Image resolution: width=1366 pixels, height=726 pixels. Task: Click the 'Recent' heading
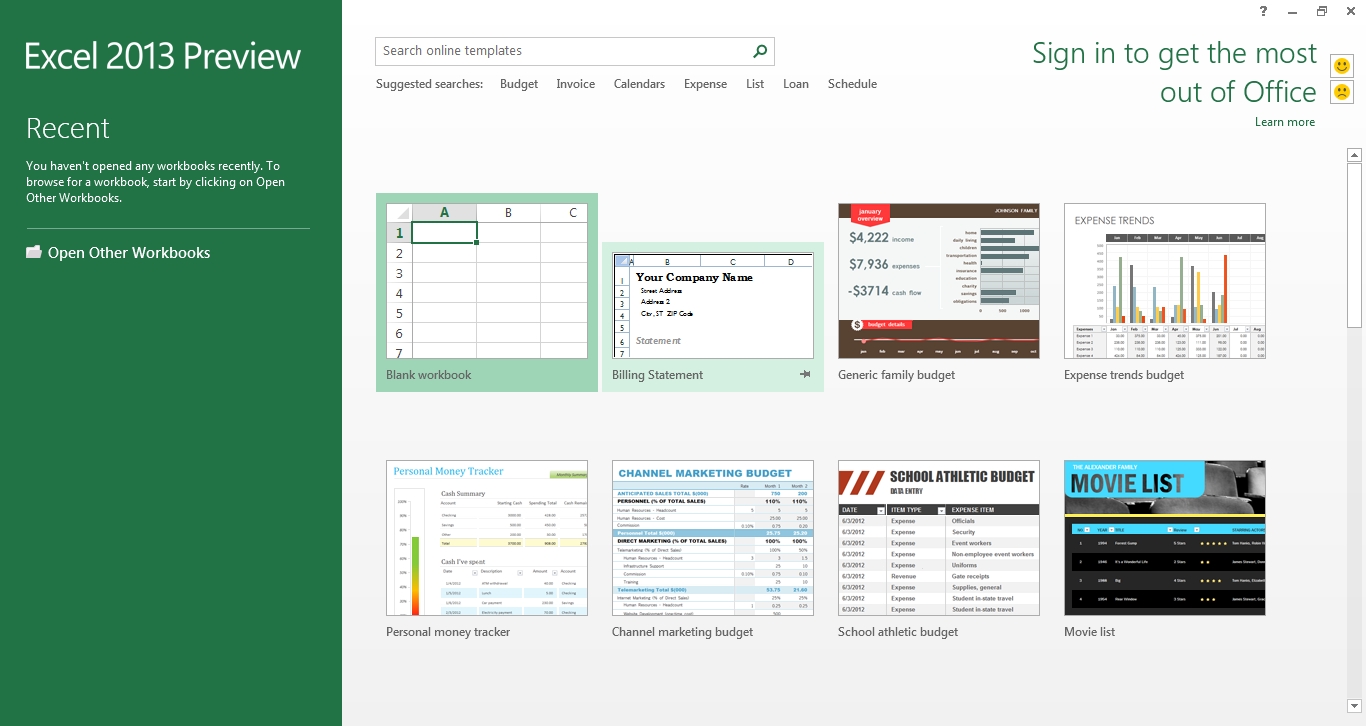pyautogui.click(x=68, y=128)
